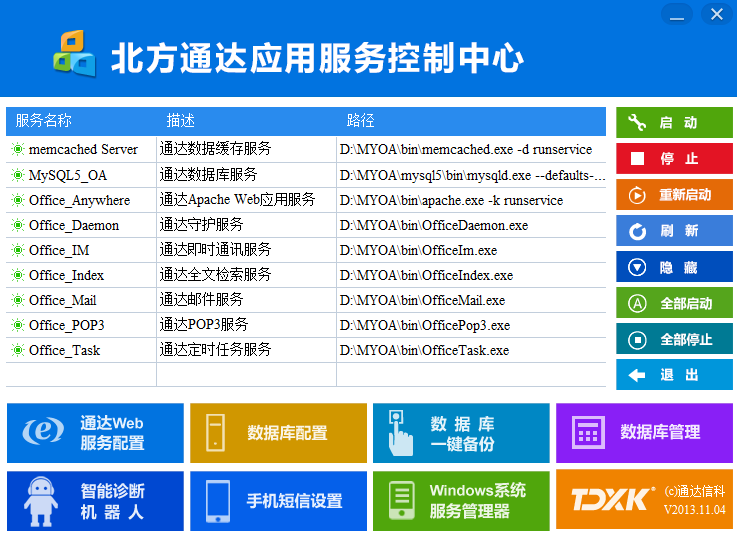Viewport: 737px width, 534px height.
Task: Click the down-triangle icon on 隐藏
Action: pyautogui.click(x=637, y=267)
